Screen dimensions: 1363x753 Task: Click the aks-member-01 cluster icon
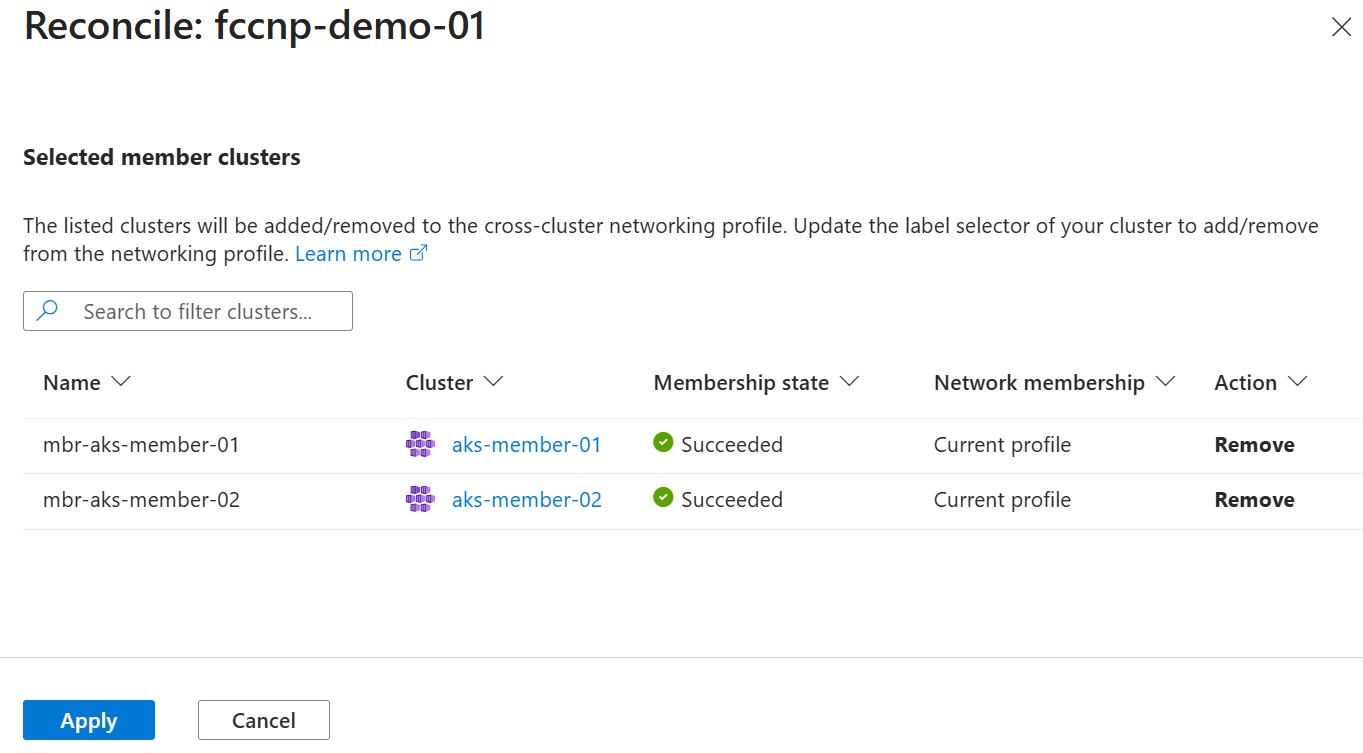click(420, 444)
